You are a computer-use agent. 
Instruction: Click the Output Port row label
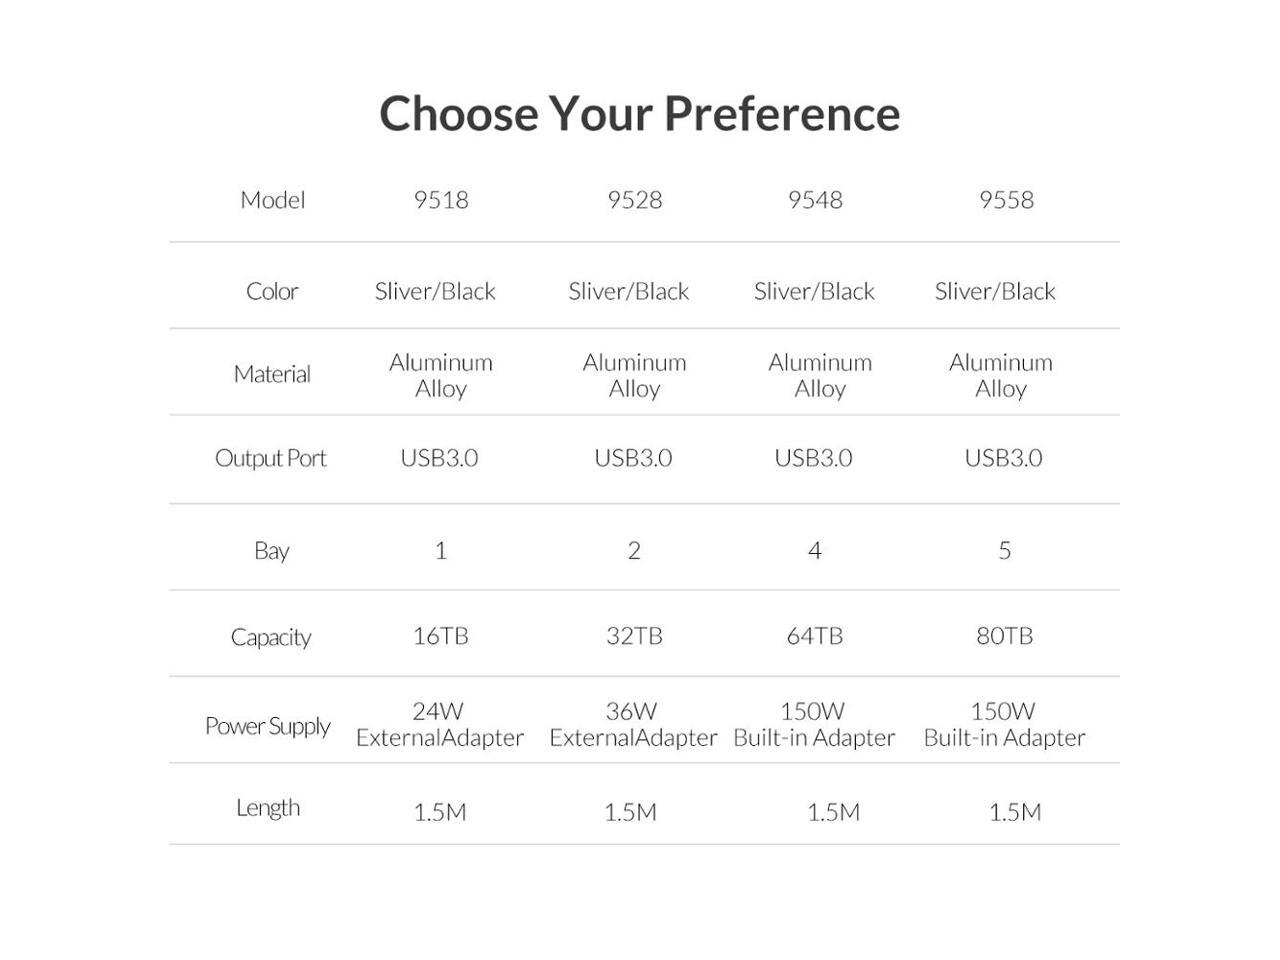pos(271,458)
